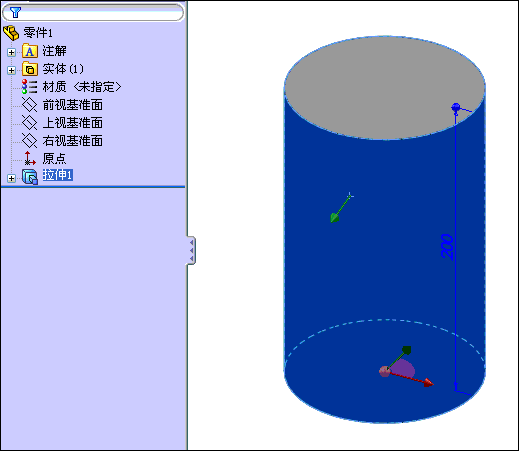Click the 原点 origin icon
519x451 pixels.
point(29,158)
